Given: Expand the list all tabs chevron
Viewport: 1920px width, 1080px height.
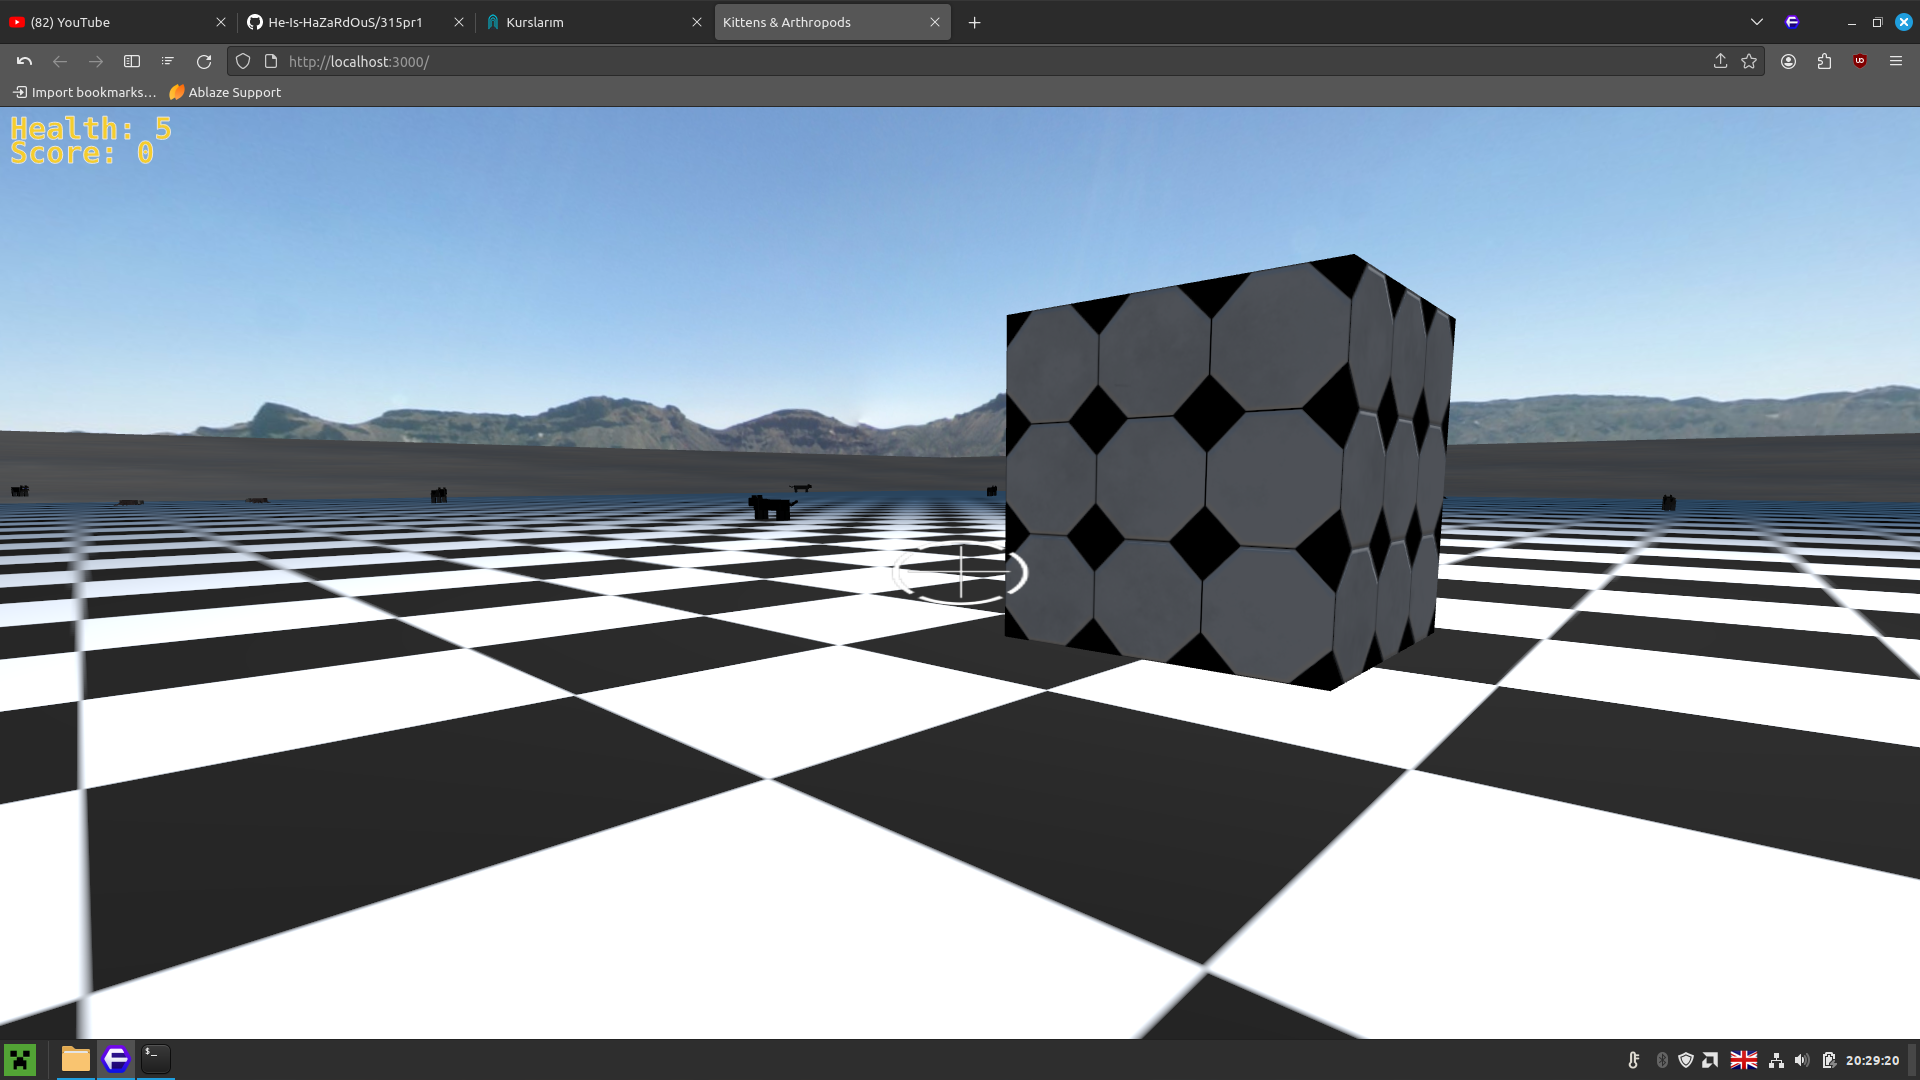Looking at the screenshot, I should click(x=1757, y=22).
